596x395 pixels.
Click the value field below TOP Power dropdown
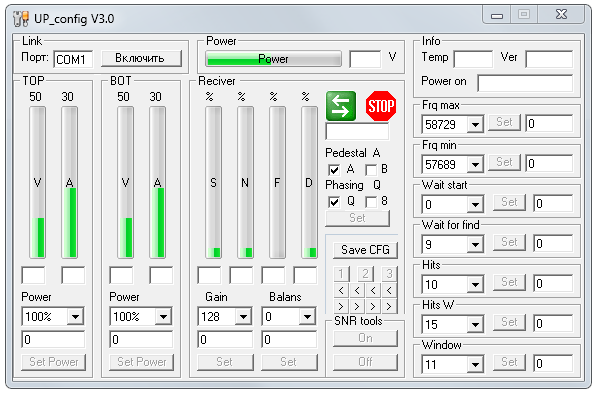tap(53, 339)
